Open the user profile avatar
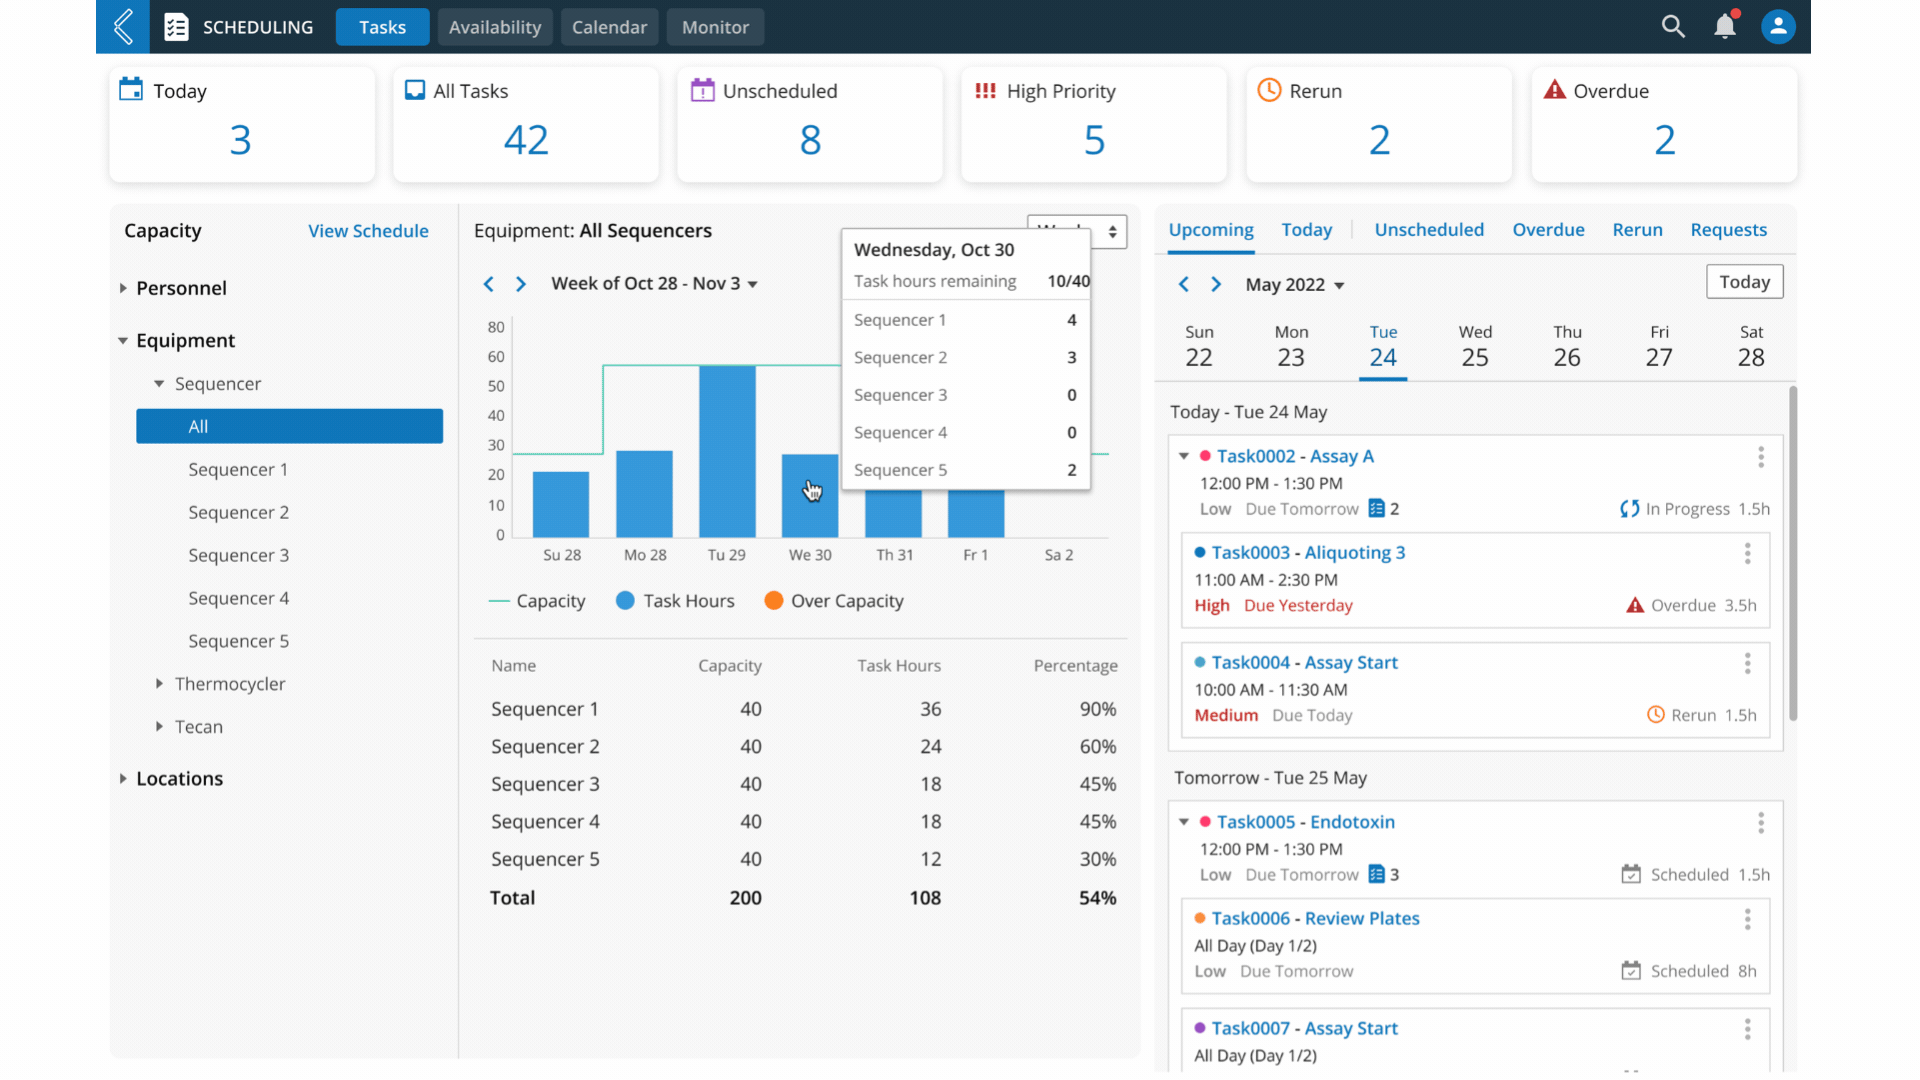1920x1080 pixels. 1778,27
